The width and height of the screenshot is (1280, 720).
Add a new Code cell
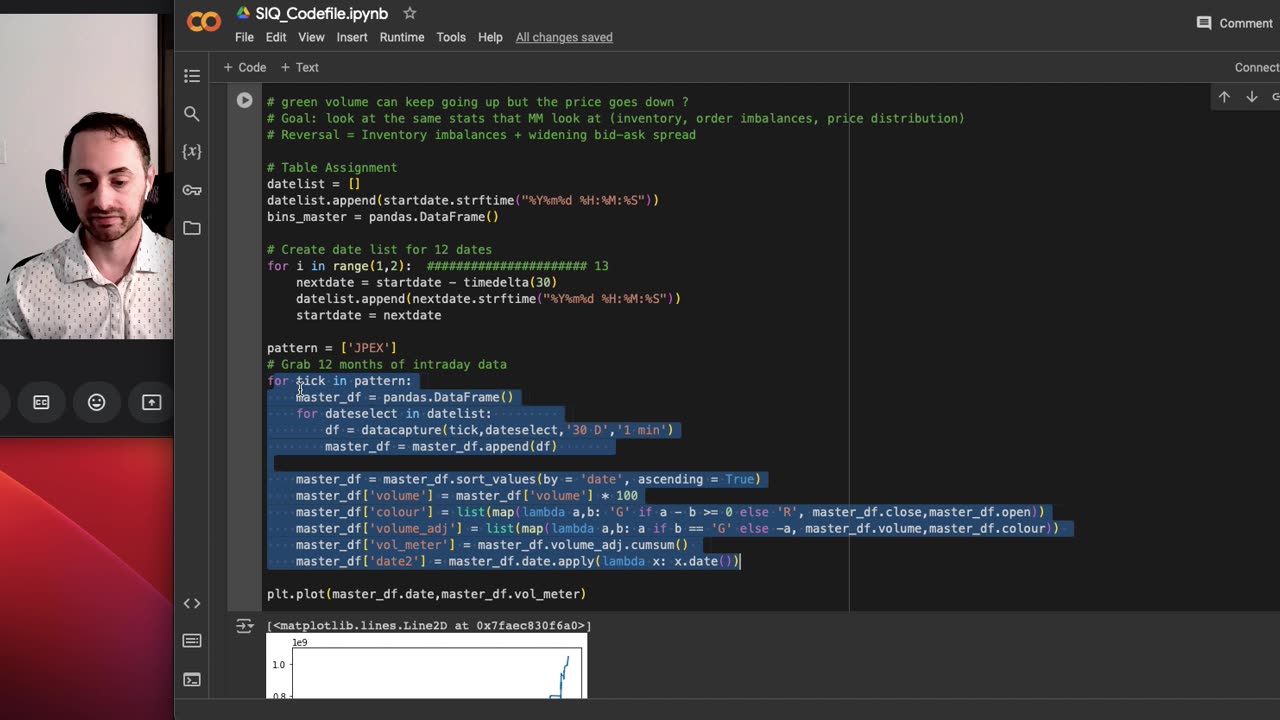point(244,67)
